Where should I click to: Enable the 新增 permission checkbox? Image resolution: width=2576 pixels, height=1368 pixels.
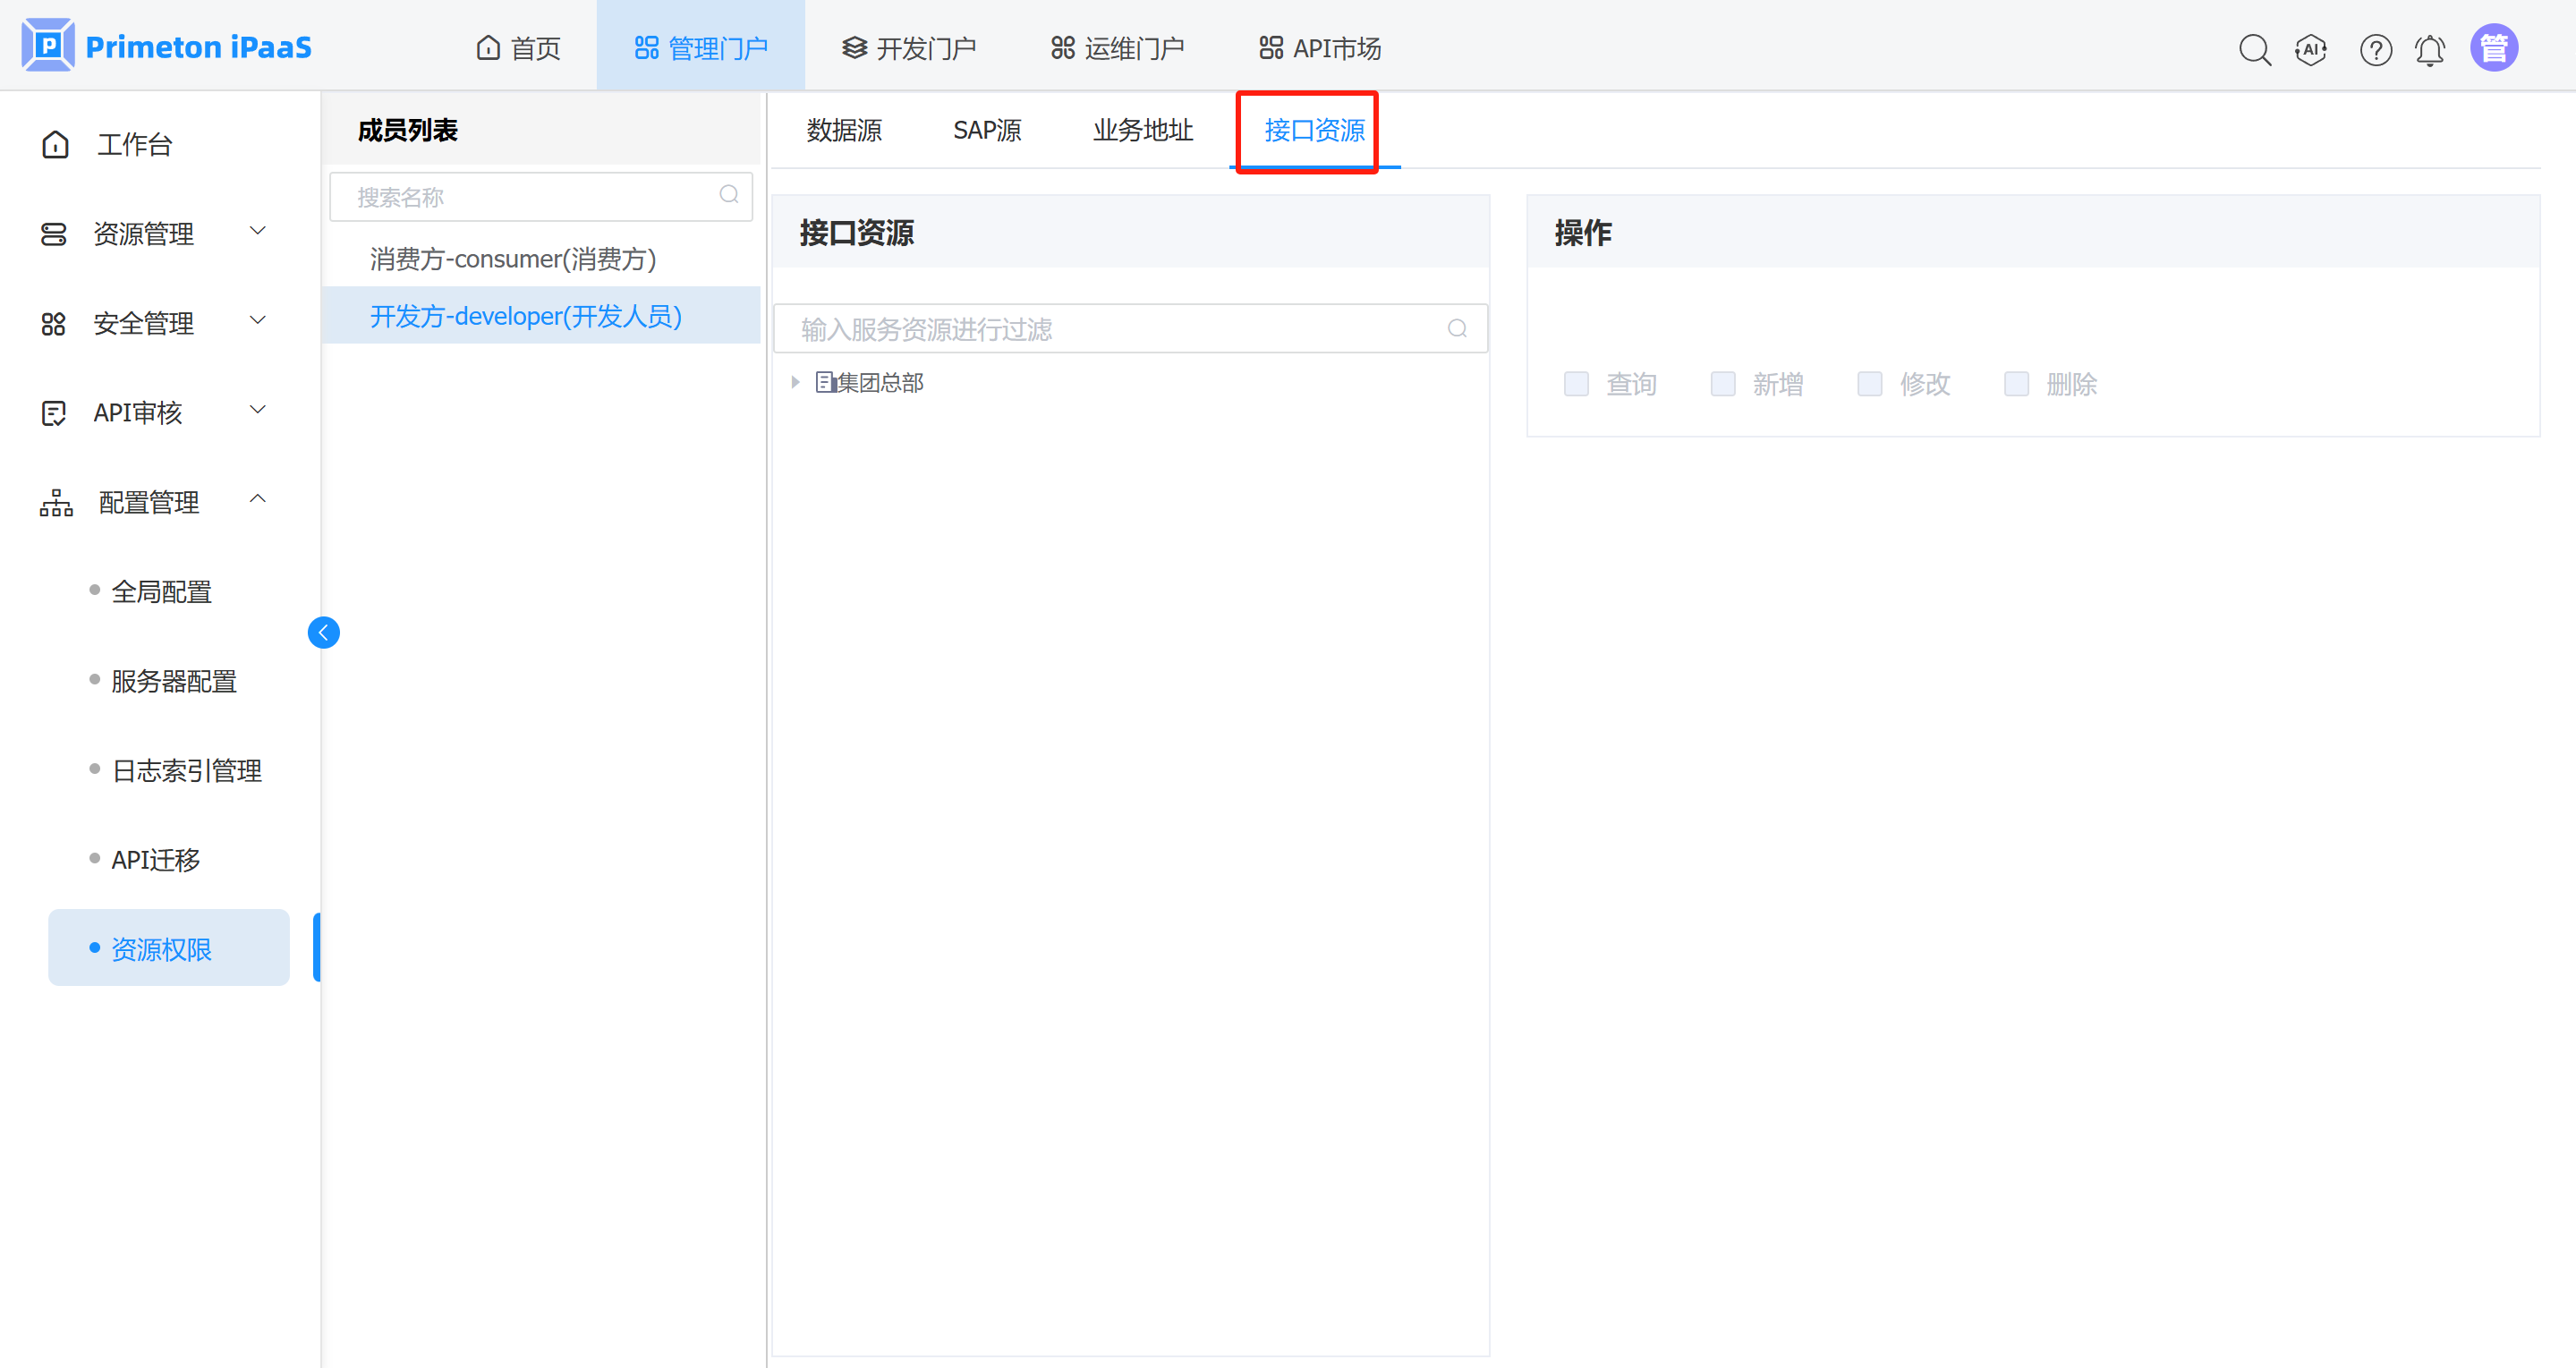(x=1722, y=384)
